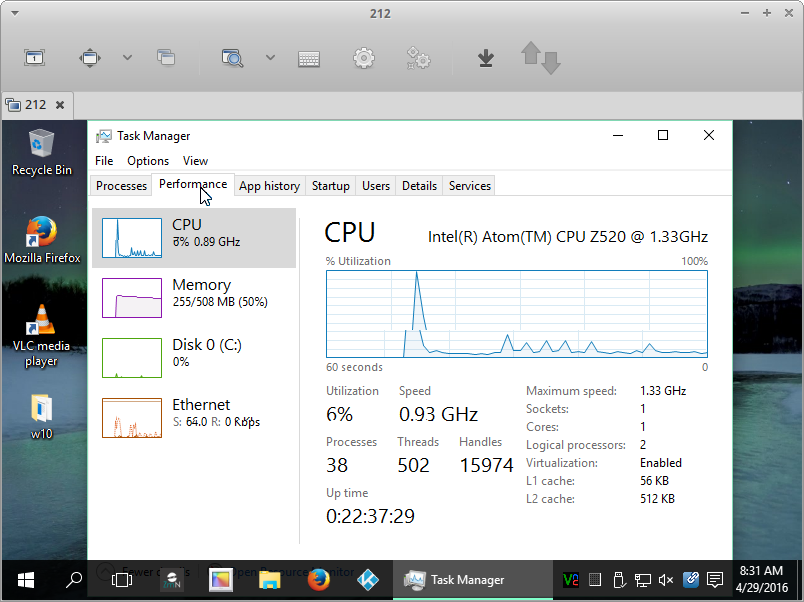Open settings with the single gear icon
Screen dimensions: 804x602
[364, 58]
